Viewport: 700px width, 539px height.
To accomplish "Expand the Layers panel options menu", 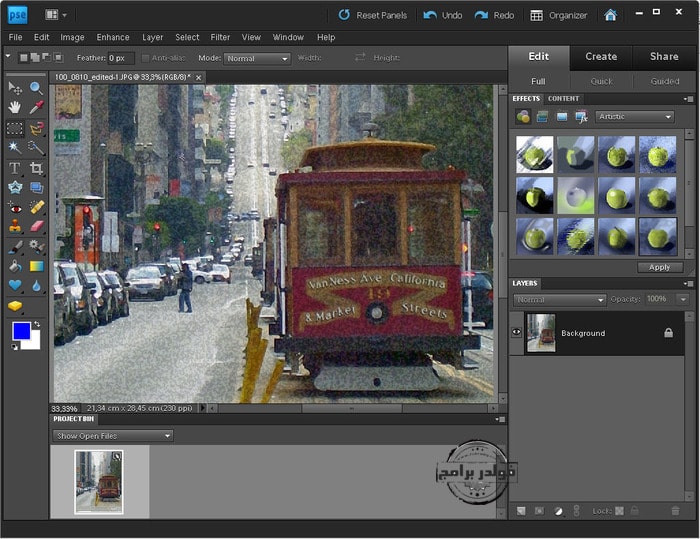I will click(689, 284).
